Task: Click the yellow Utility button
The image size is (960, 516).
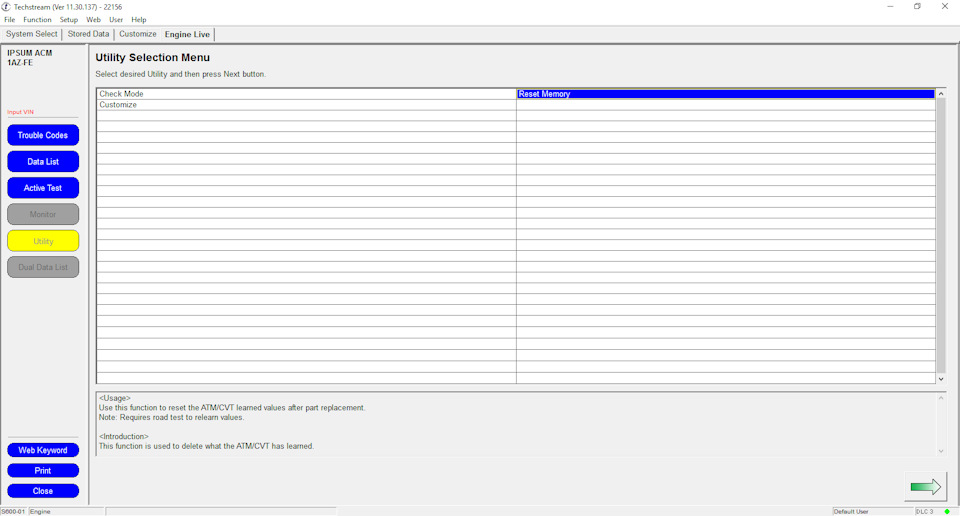Action: coord(43,241)
